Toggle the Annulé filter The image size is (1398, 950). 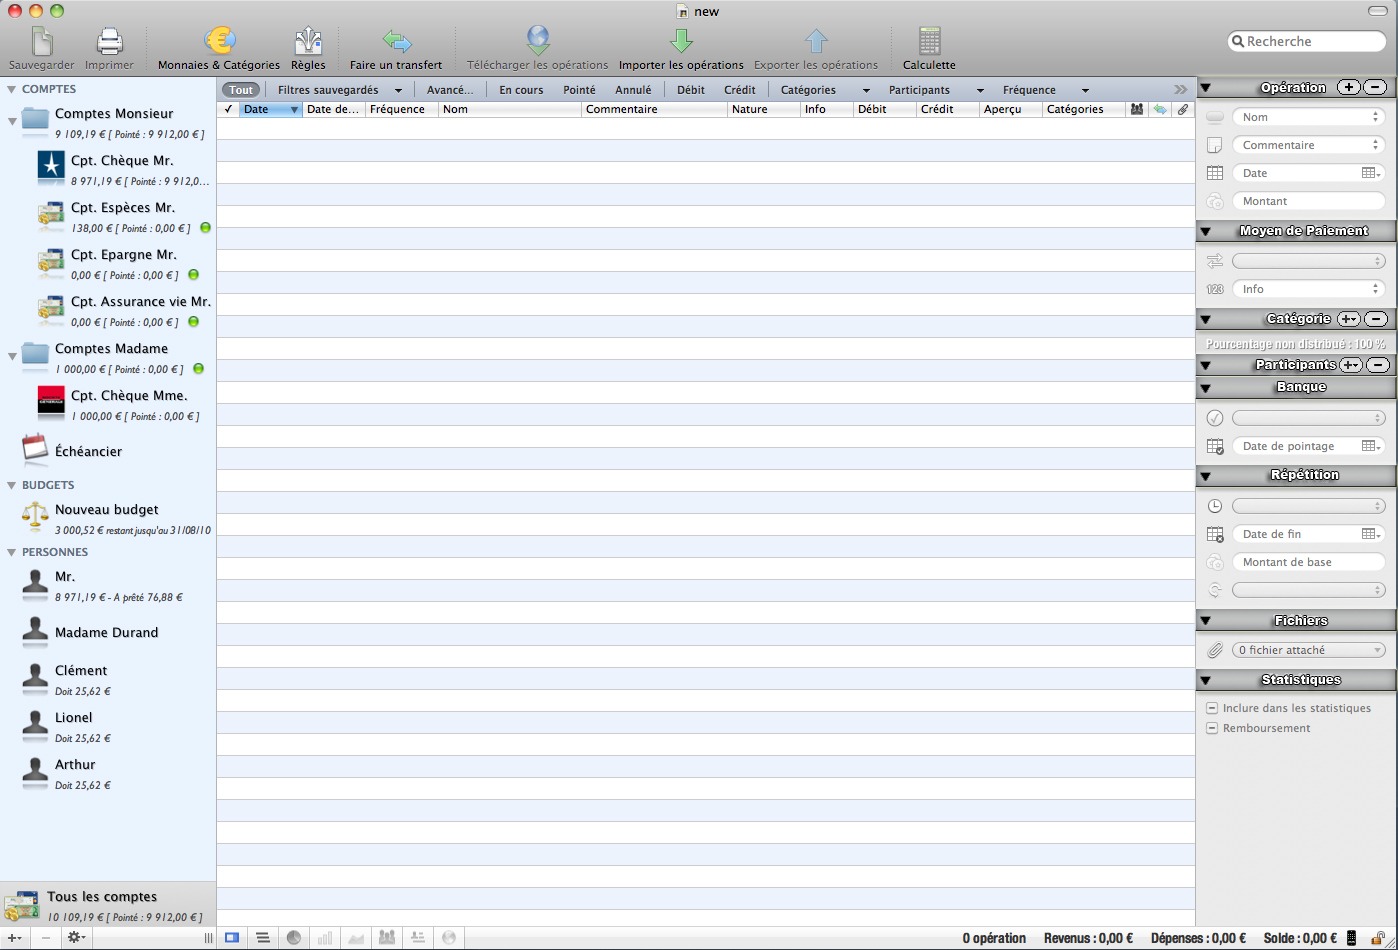click(633, 90)
